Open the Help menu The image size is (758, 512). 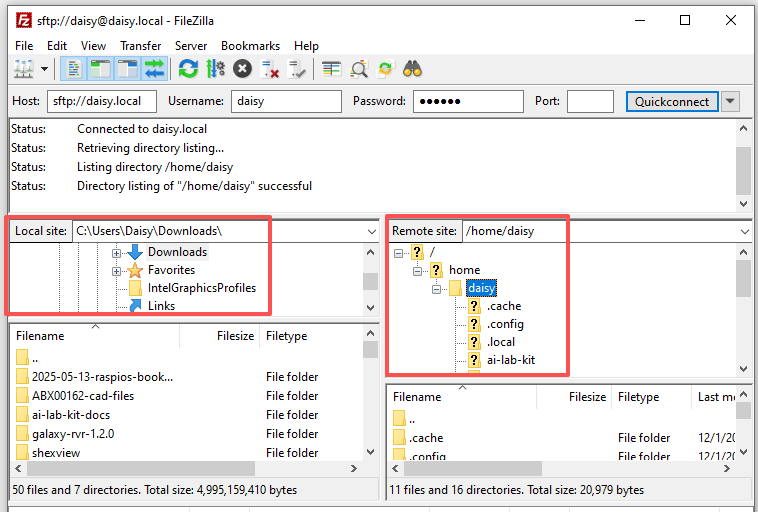point(306,46)
